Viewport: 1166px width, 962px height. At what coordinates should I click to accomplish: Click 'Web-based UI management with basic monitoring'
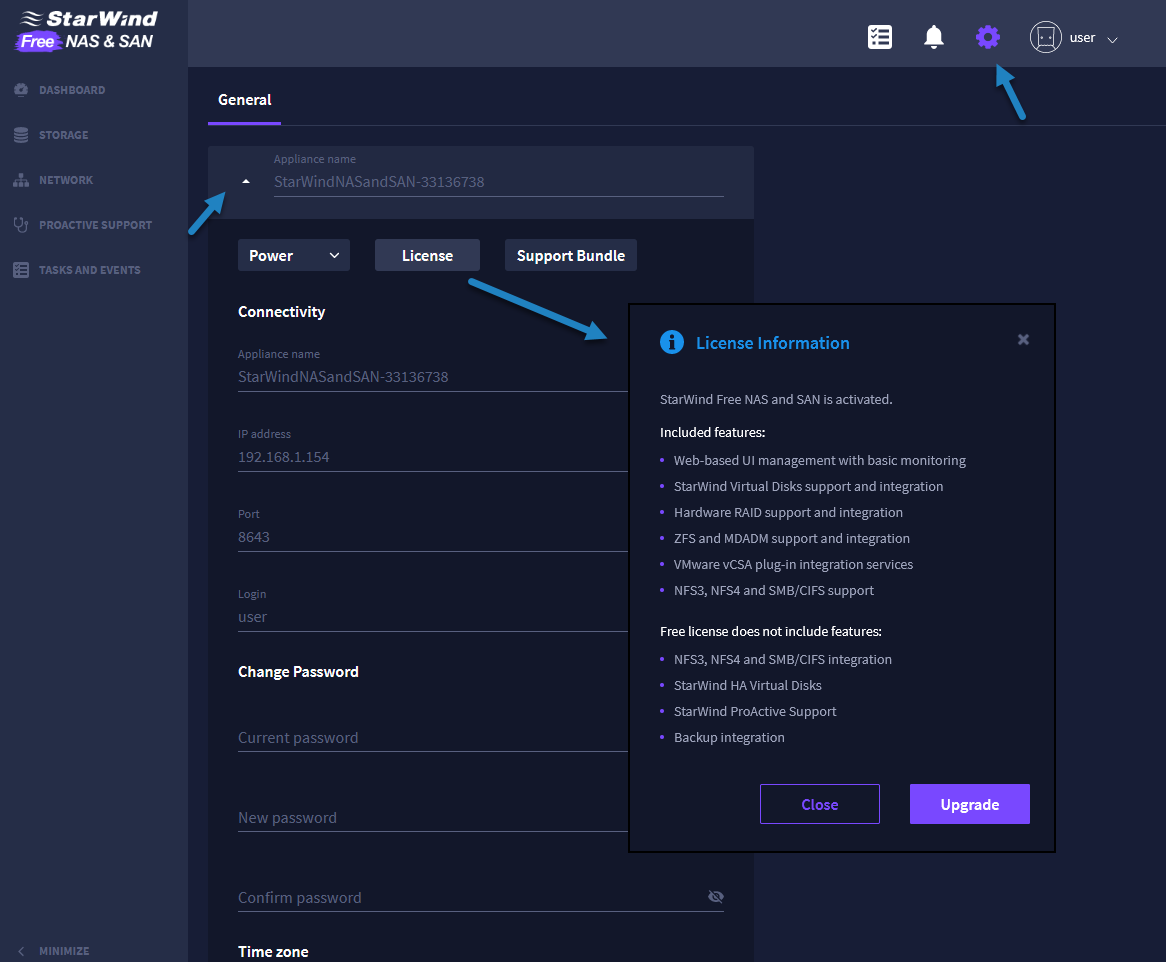pyautogui.click(x=819, y=460)
